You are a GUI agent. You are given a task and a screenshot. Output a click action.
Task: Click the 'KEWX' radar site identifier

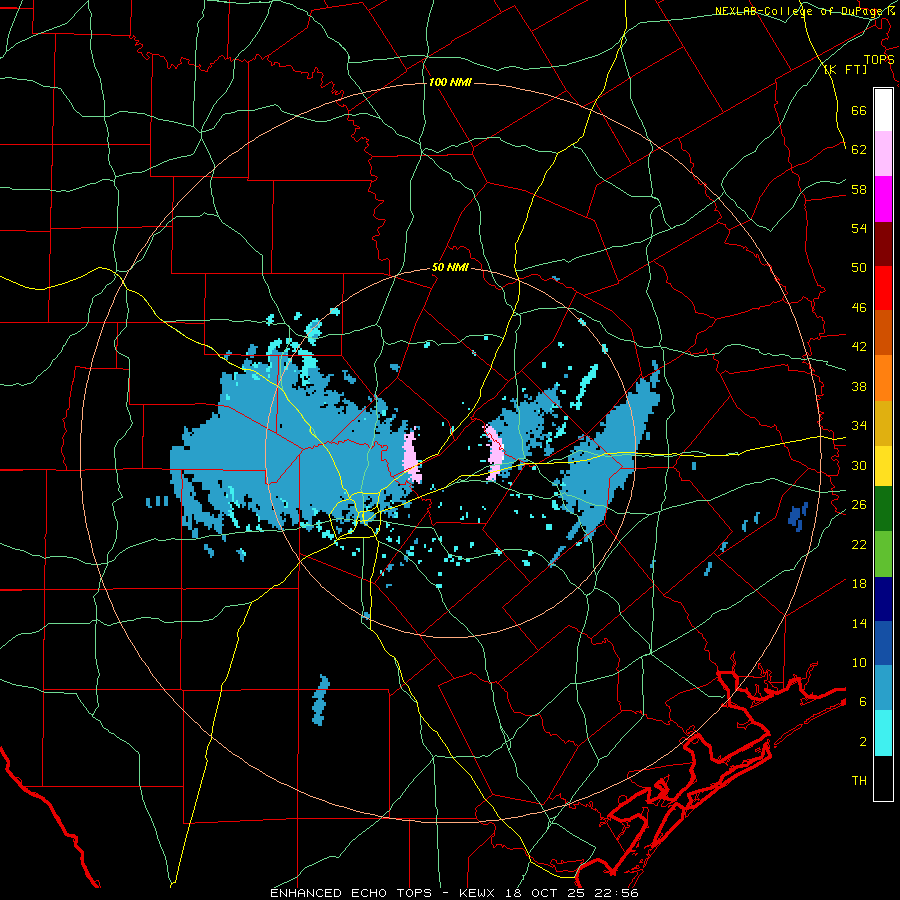[x=479, y=893]
